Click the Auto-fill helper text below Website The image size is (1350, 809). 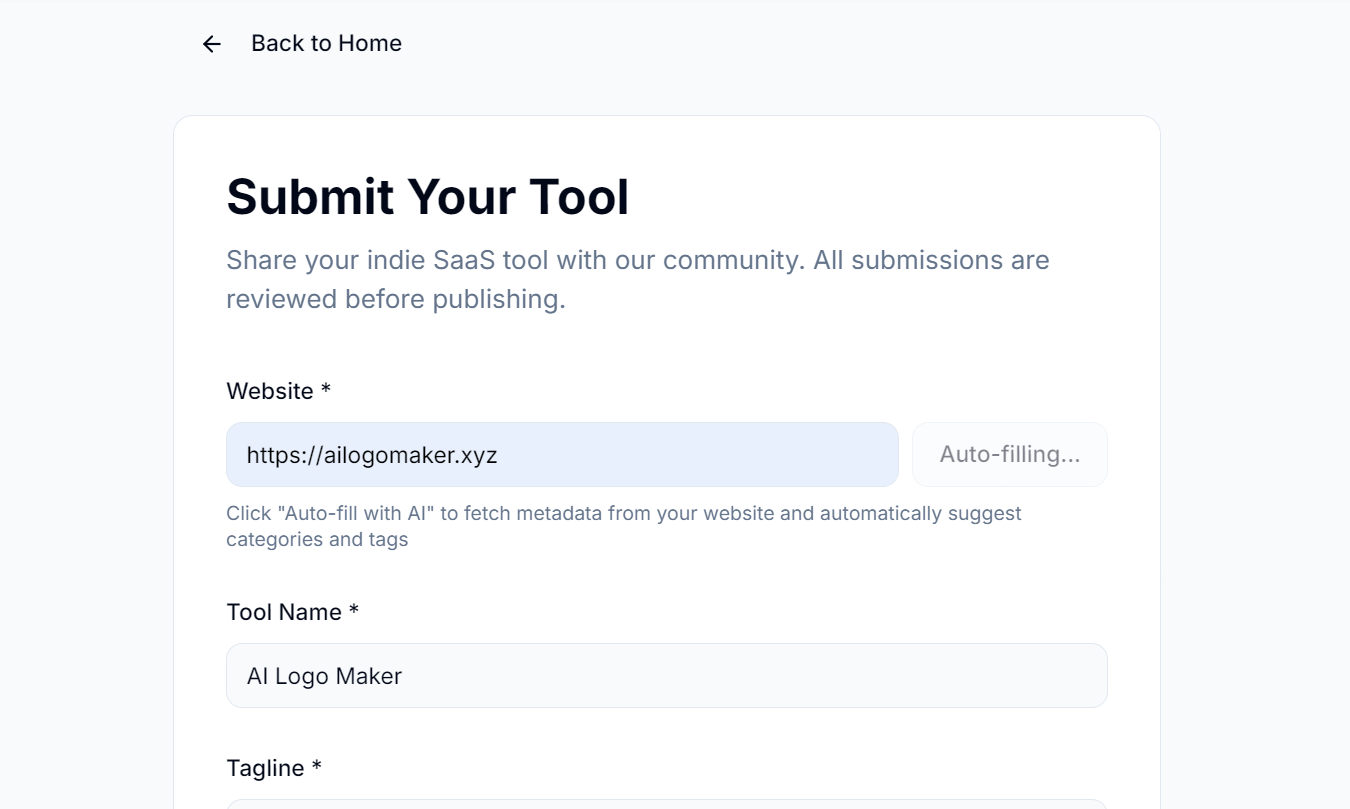[x=624, y=525]
